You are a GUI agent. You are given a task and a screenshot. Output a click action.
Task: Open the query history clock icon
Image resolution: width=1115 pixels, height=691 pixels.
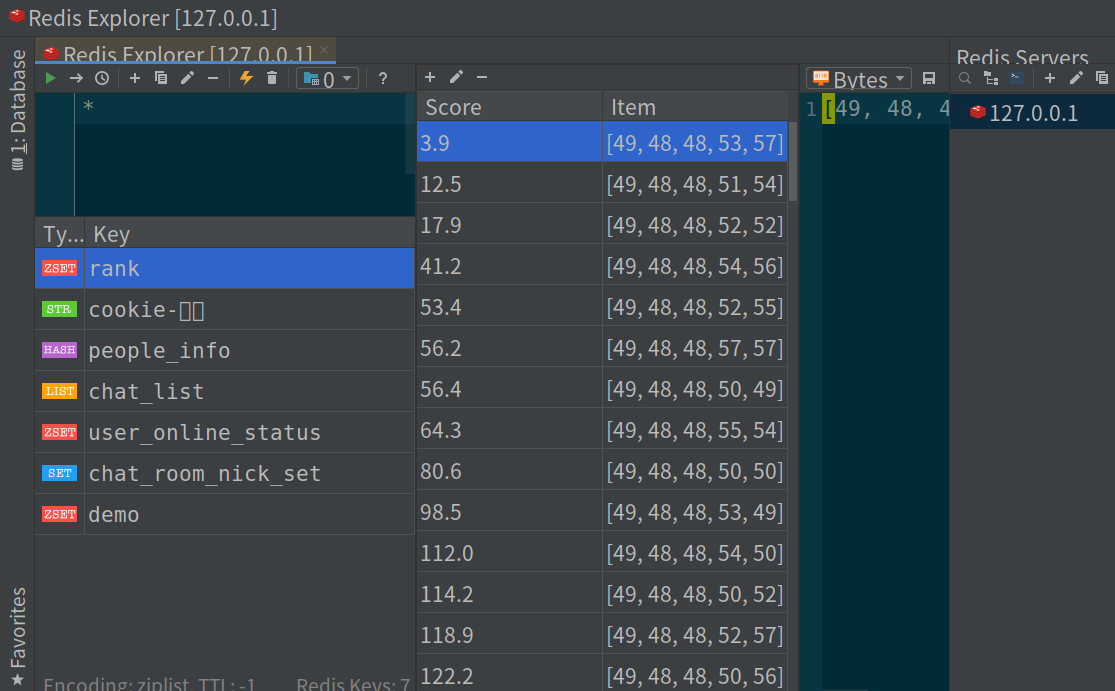[102, 77]
